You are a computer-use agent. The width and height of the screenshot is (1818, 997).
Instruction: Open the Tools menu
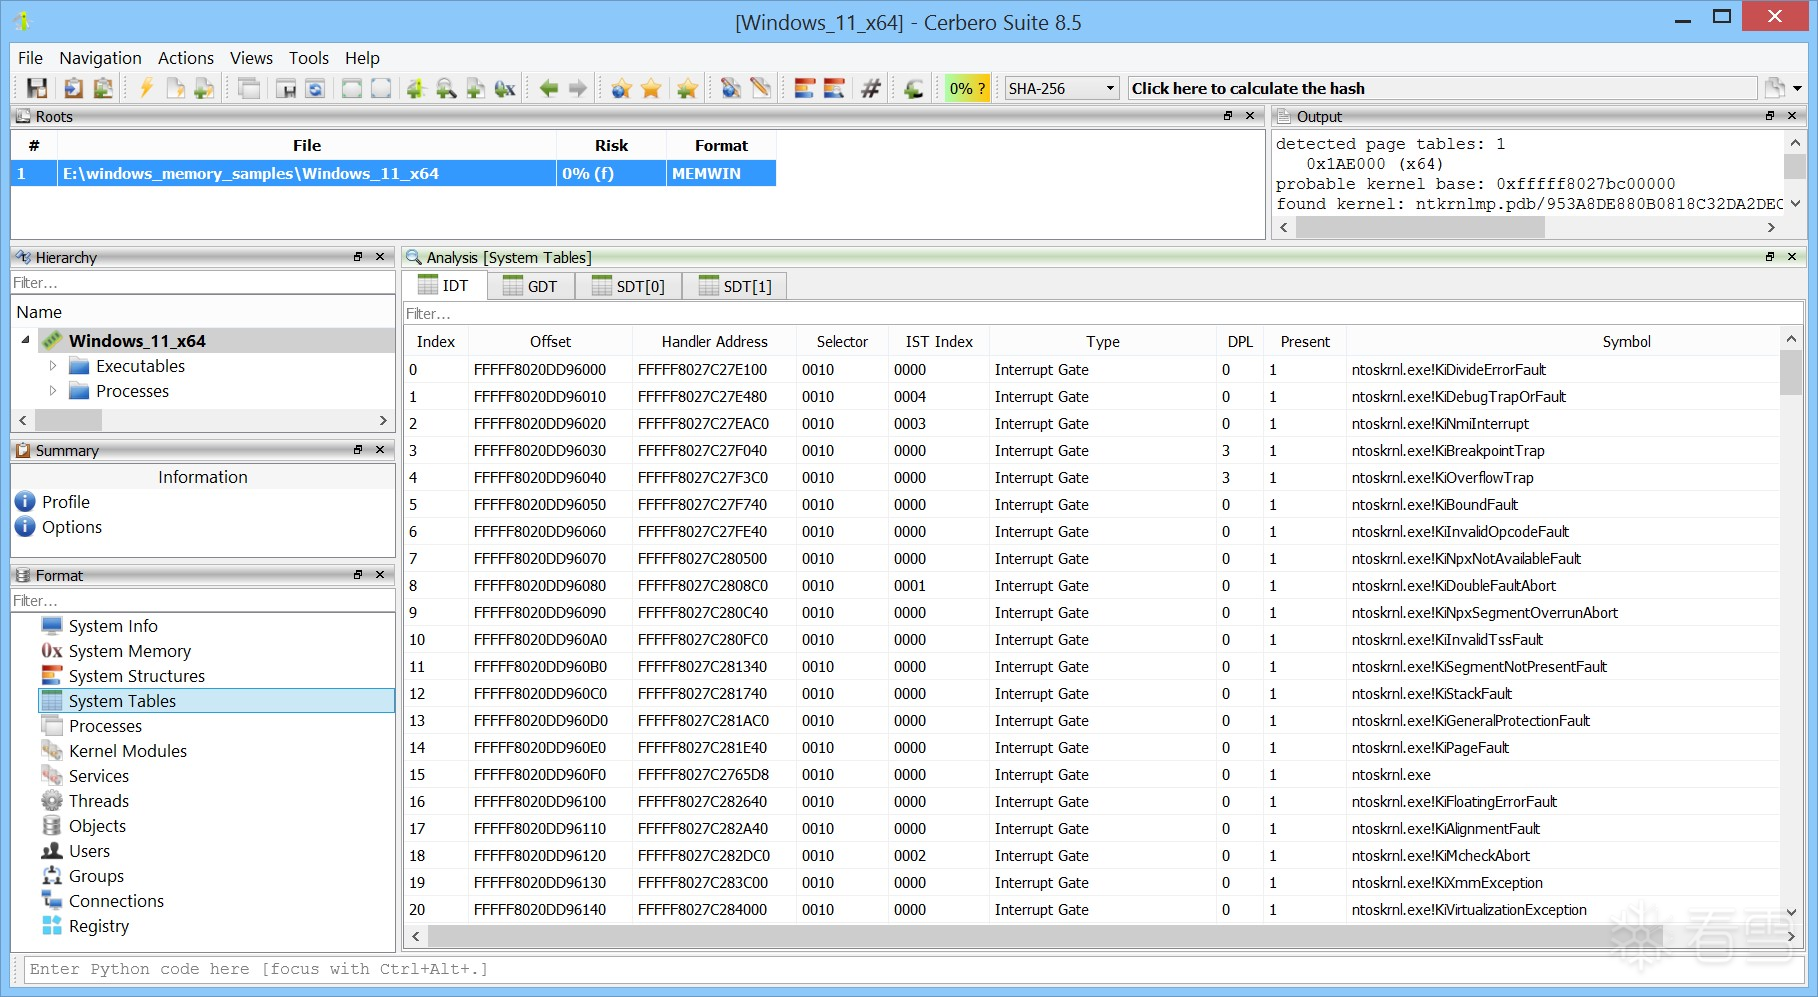click(309, 58)
